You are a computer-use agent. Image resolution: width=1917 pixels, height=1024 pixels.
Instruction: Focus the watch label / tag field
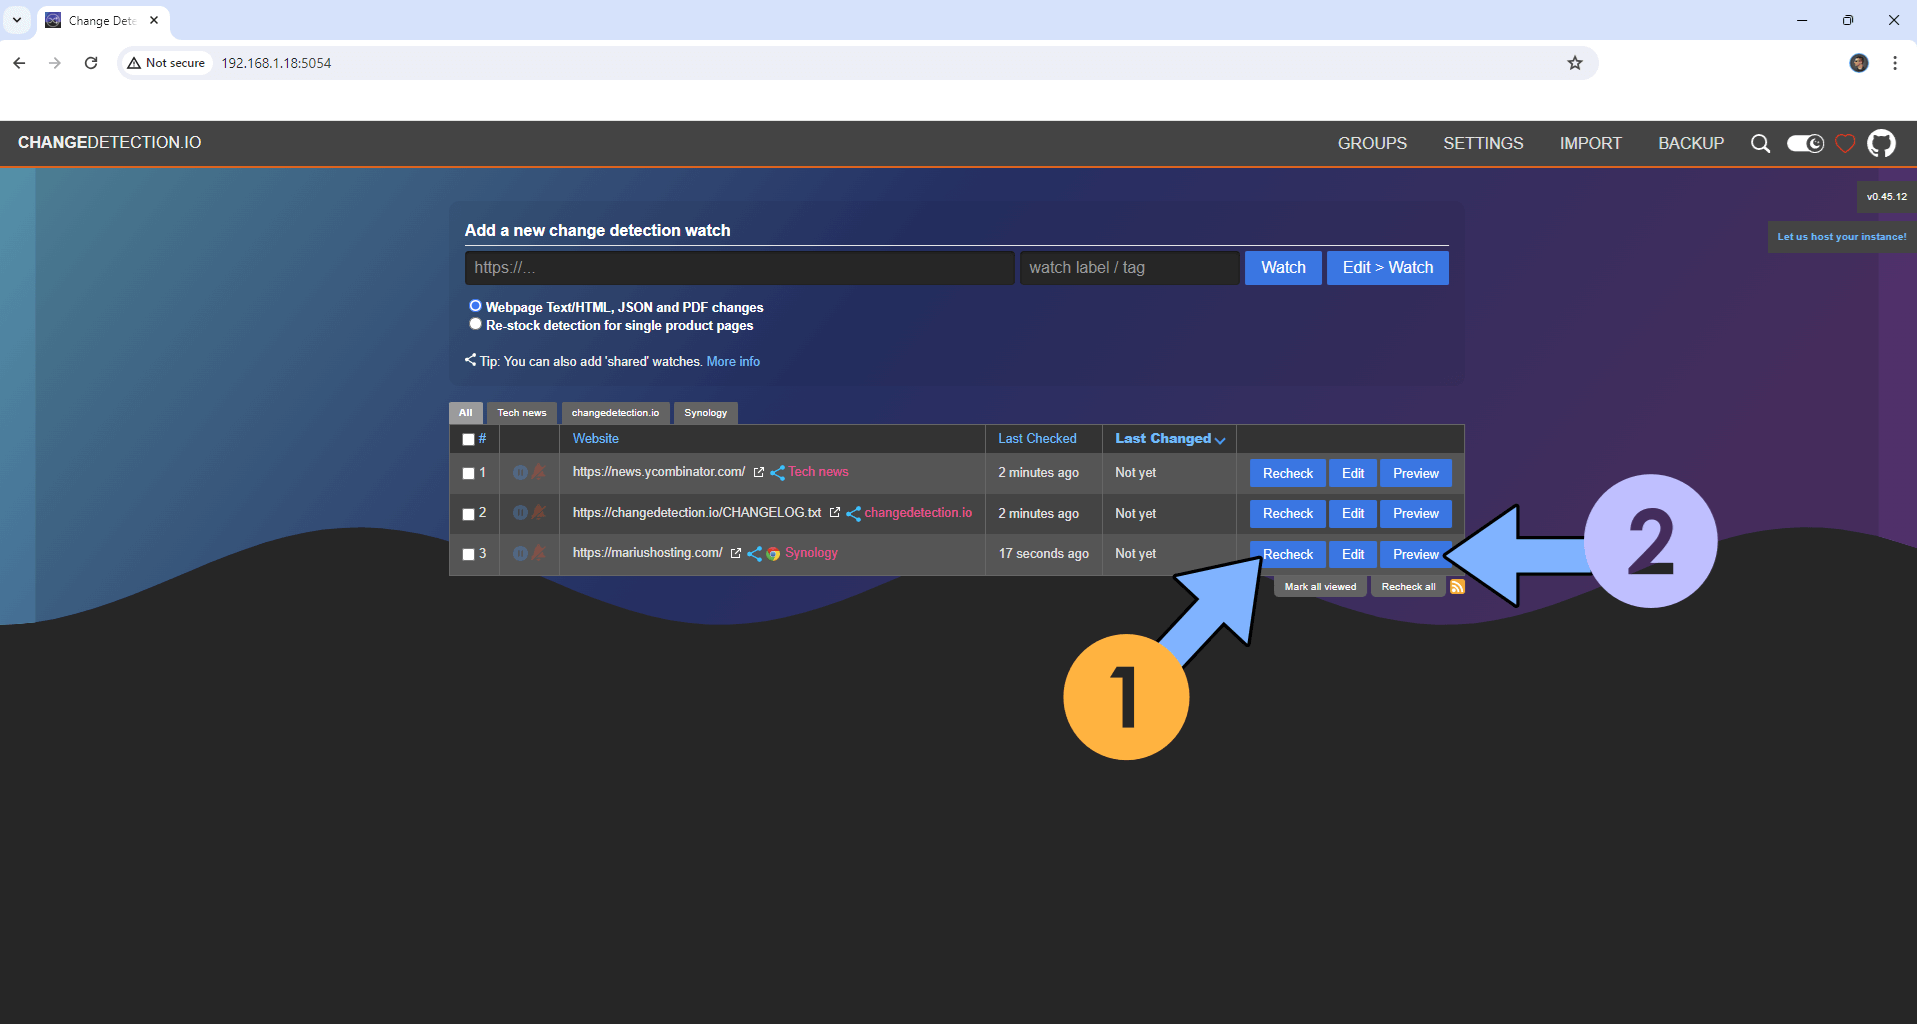point(1129,268)
